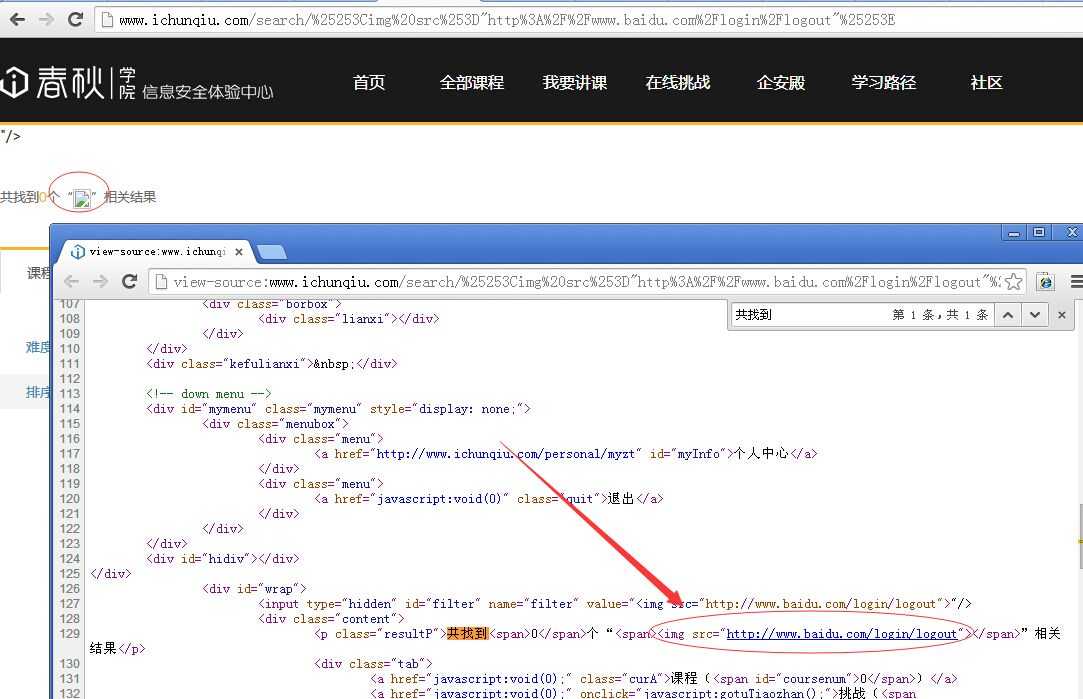
Task: Jump to next find match
Action: coord(1035,315)
